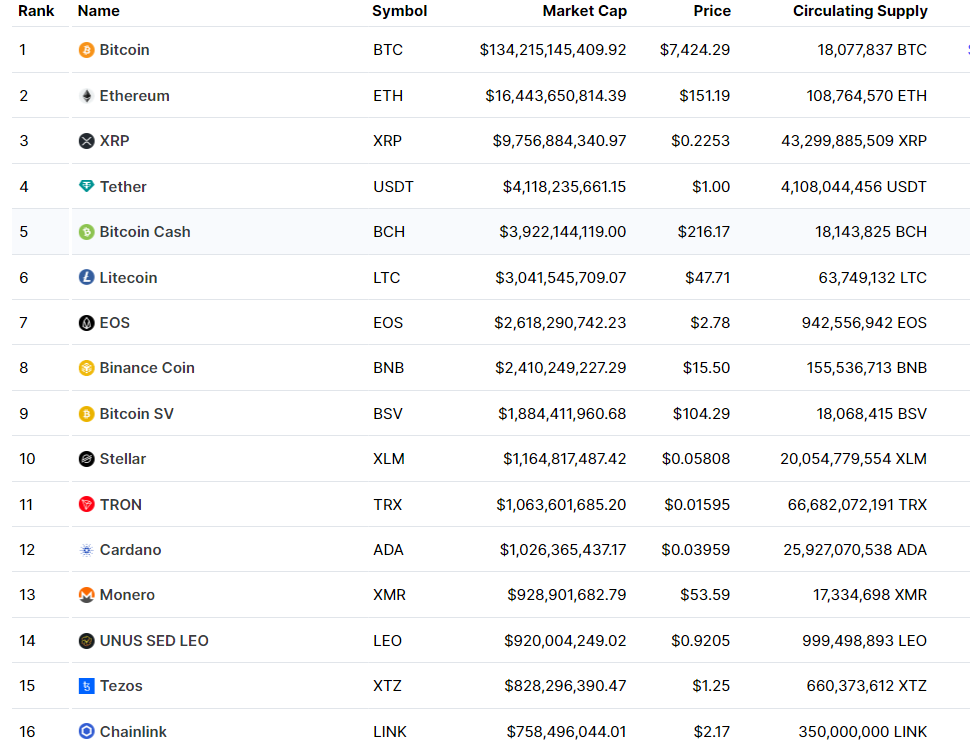Open the Bitcoin SV name link

coord(137,414)
